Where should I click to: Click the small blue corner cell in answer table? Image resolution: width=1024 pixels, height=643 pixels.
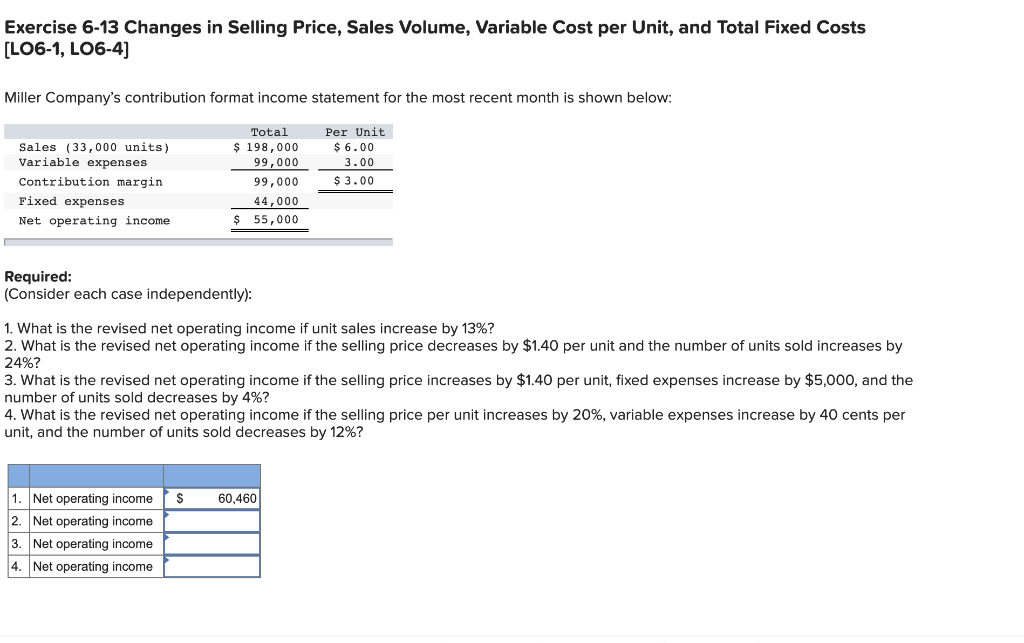[17, 475]
